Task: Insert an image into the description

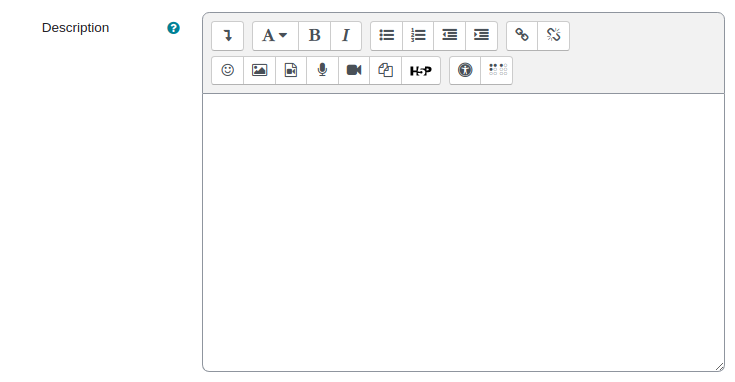Action: tap(259, 70)
